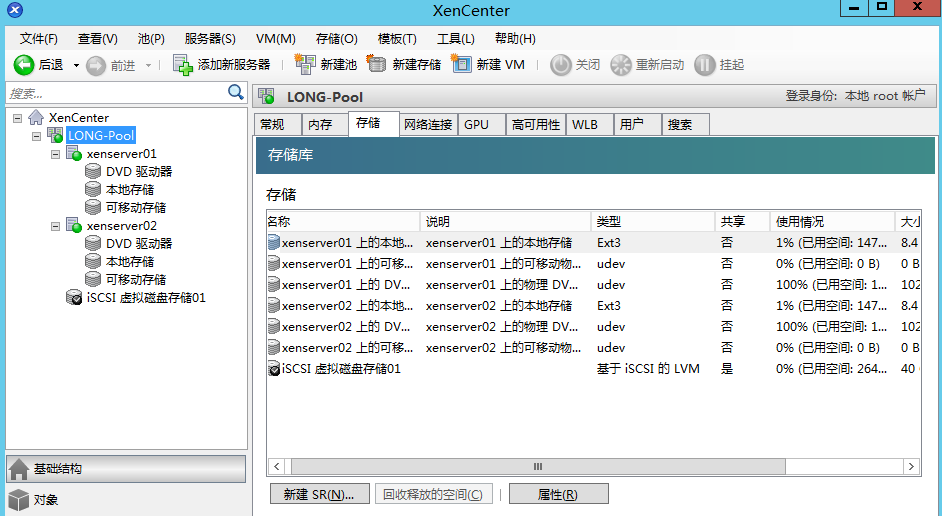Switch to the WLB tab
The image size is (942, 516).
[589, 124]
